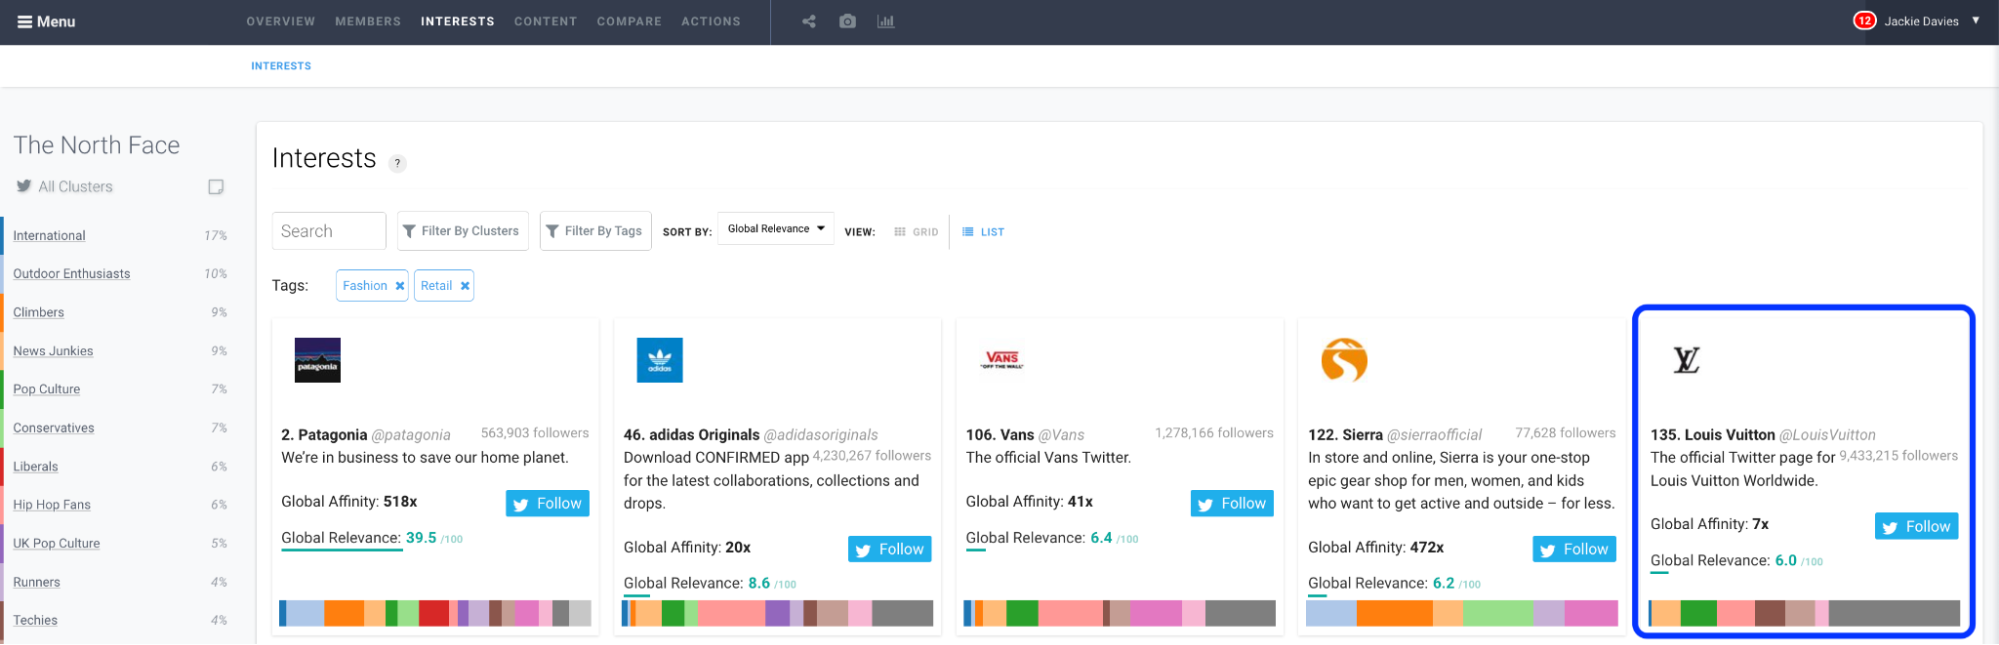Select the International cluster
The height and width of the screenshot is (645, 1999).
click(x=49, y=236)
